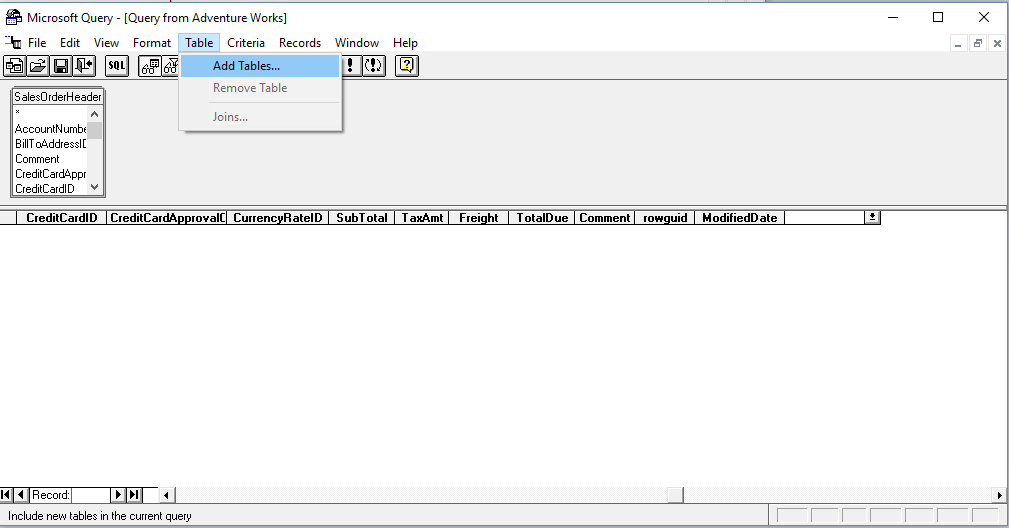
Task: Click the Open Query folder icon
Action: pyautogui.click(x=38, y=66)
